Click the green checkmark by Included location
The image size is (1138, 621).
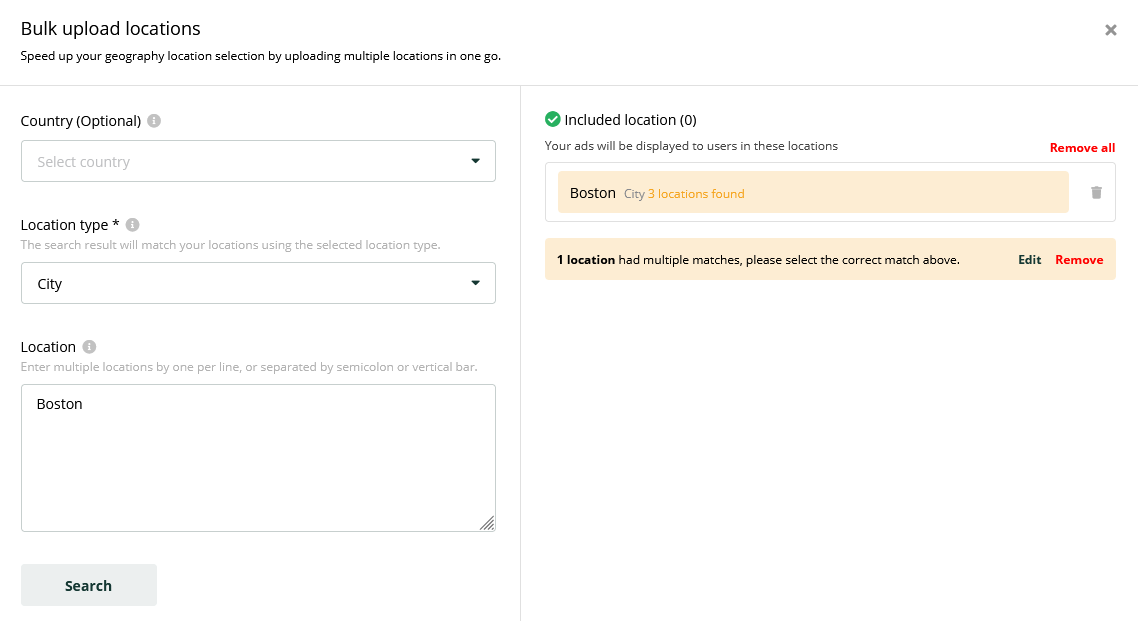[x=552, y=119]
